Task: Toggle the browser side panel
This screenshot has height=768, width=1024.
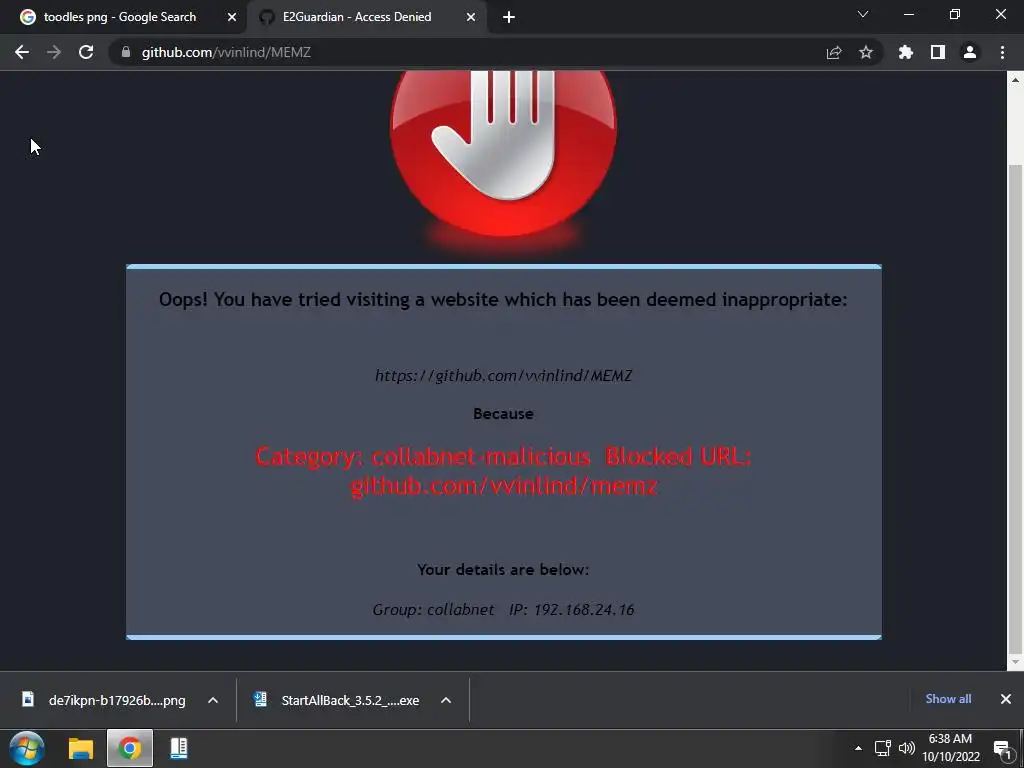Action: pos(938,52)
